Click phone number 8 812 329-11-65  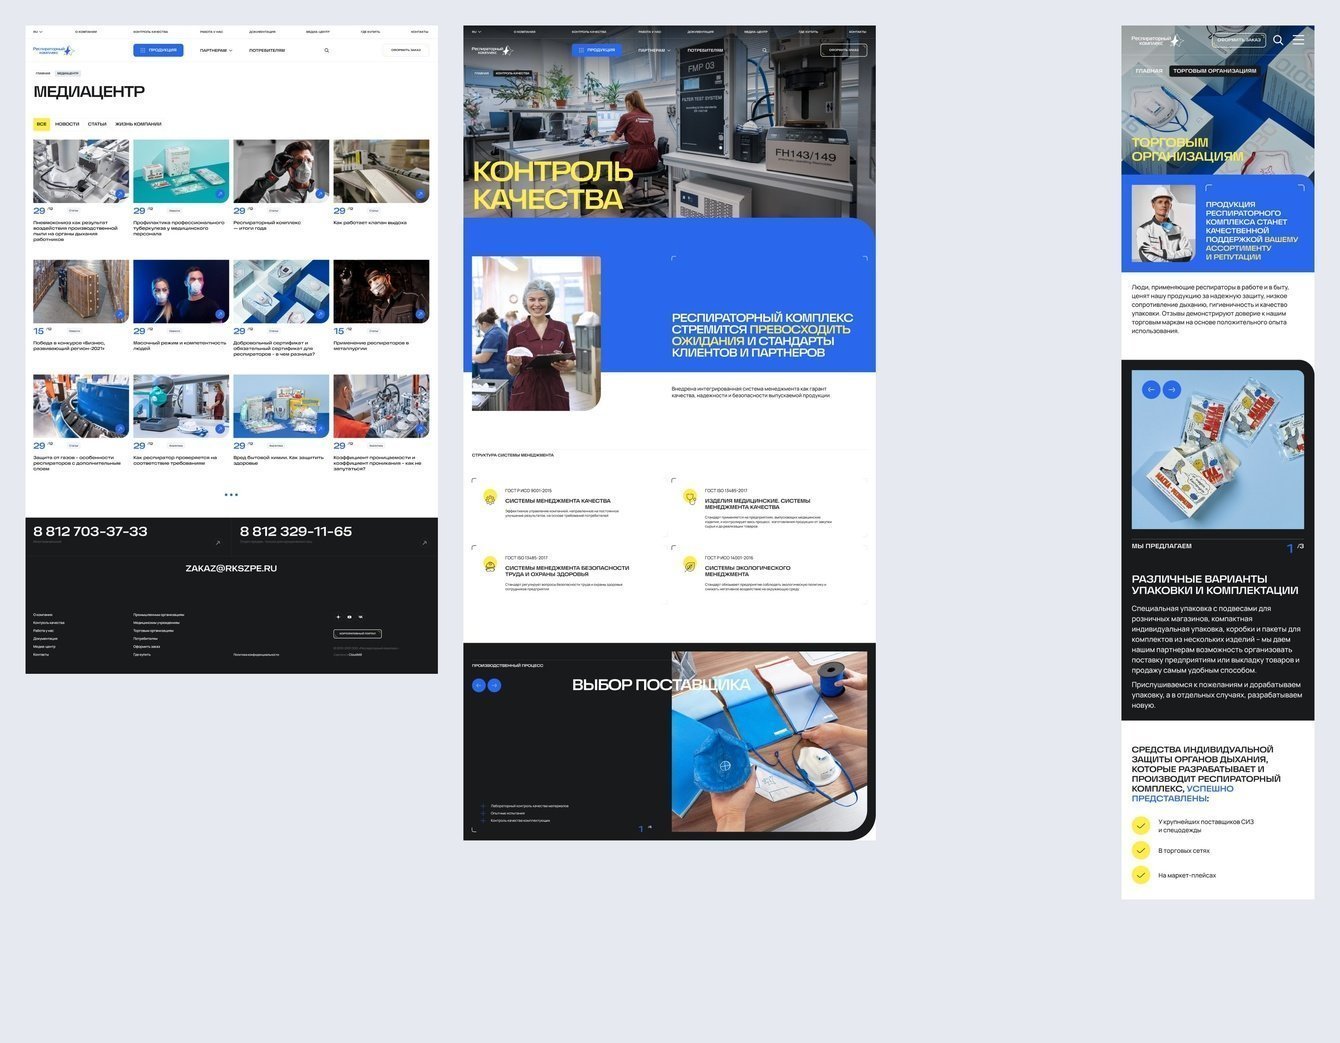(296, 532)
